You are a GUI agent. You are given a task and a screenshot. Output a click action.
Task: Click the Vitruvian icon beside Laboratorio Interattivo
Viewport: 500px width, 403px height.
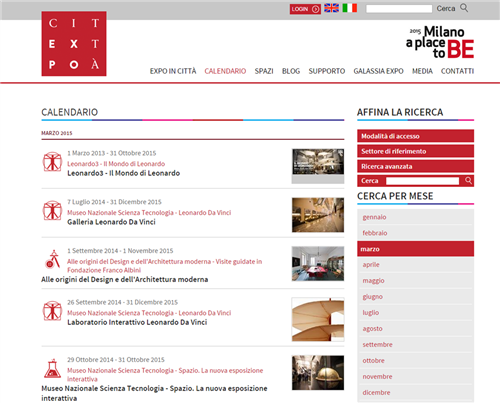[52, 311]
